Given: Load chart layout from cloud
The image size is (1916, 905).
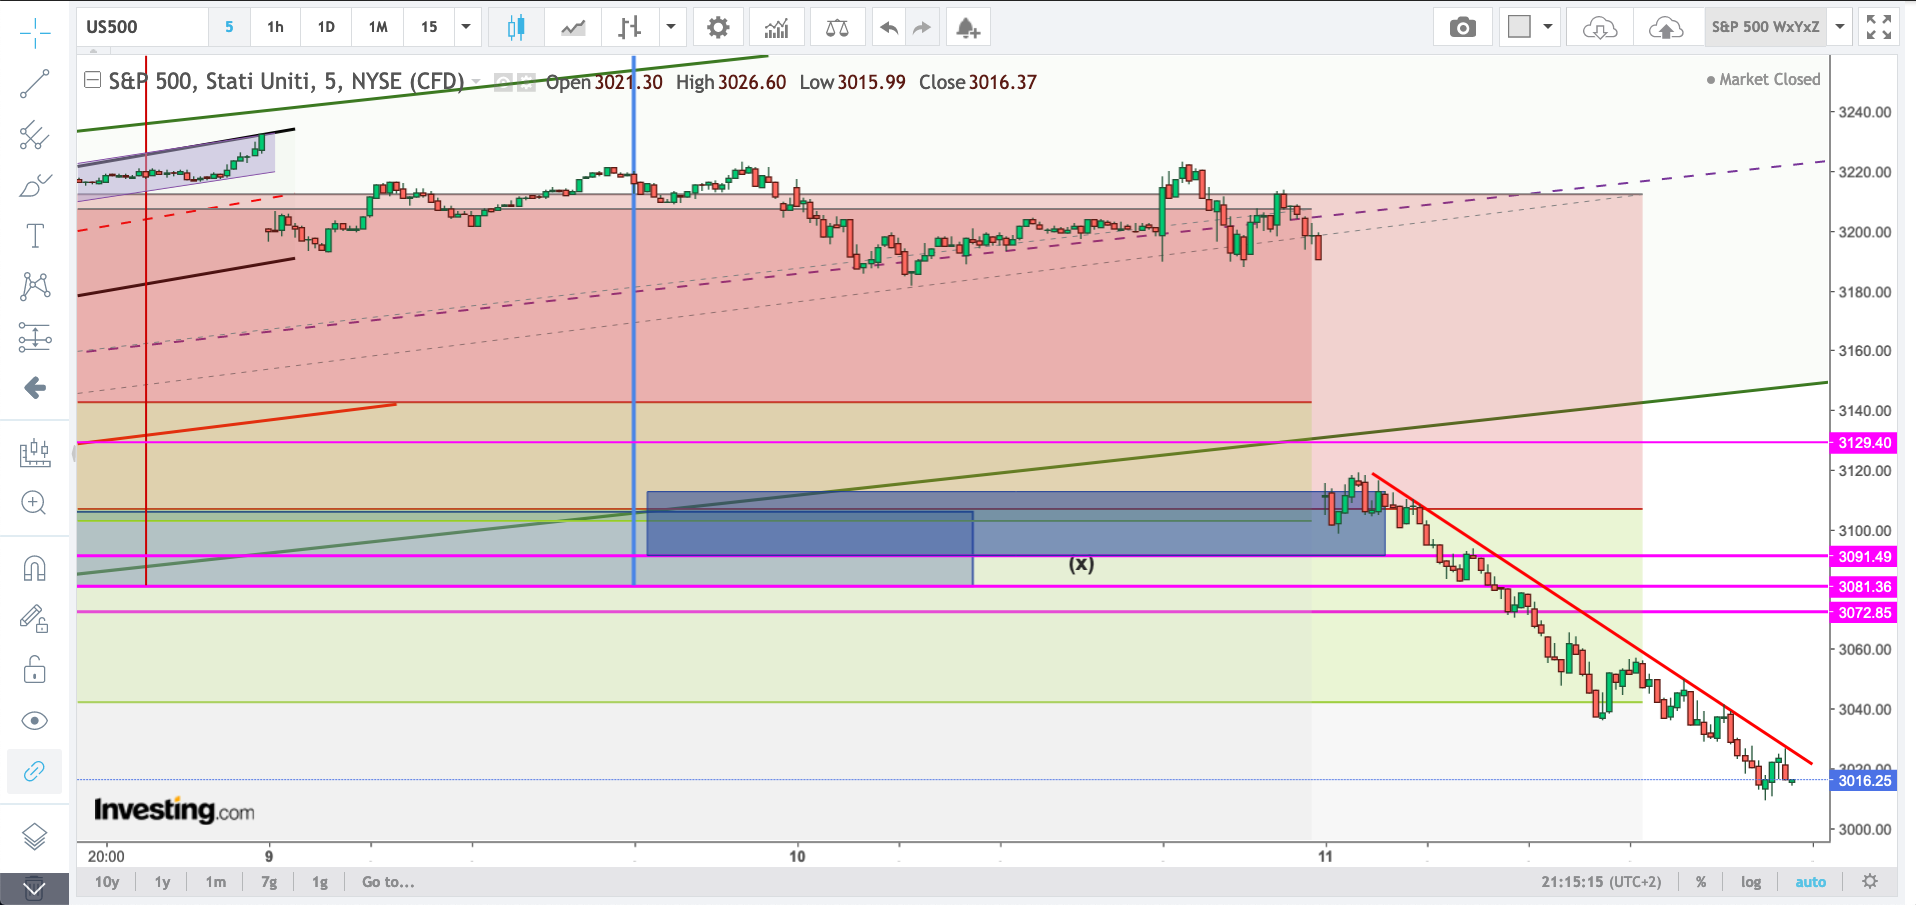Looking at the screenshot, I should (1600, 27).
